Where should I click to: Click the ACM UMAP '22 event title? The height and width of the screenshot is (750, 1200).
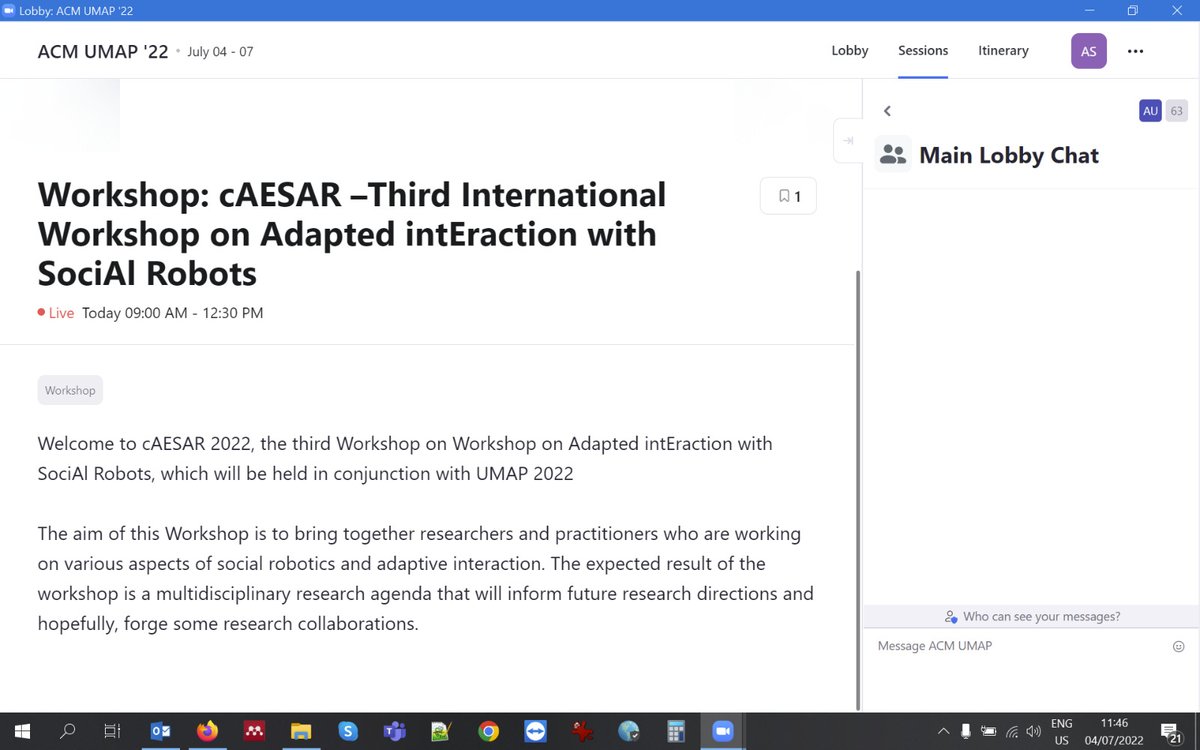(103, 51)
